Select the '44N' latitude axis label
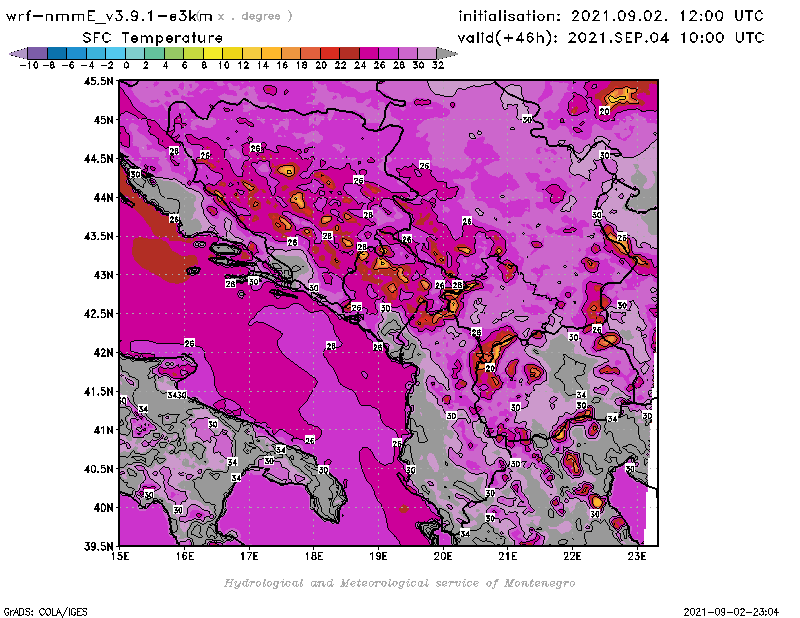Viewport: 800px width, 618px height. click(x=103, y=197)
